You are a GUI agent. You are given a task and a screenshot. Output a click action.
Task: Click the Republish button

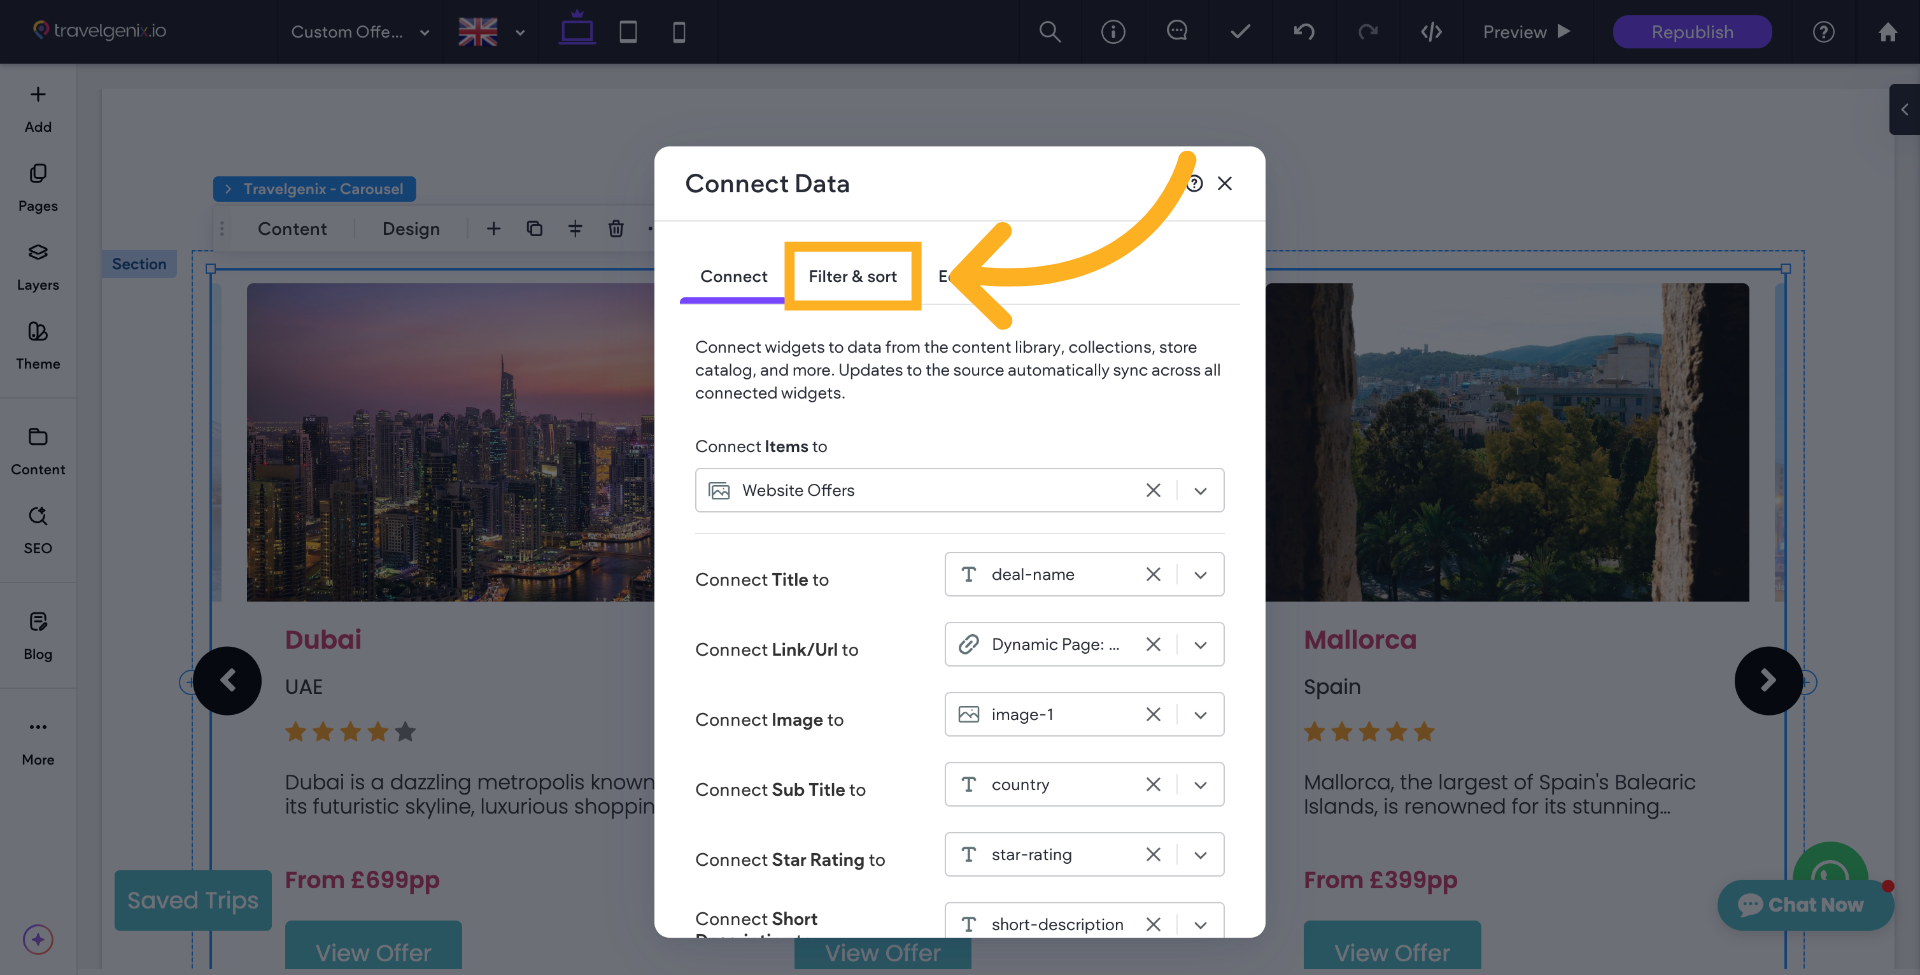click(x=1692, y=32)
